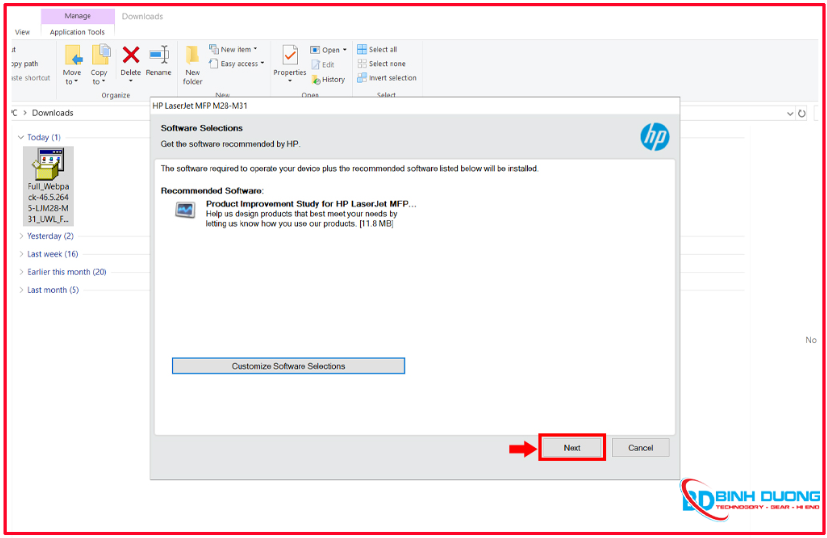The width and height of the screenshot is (827, 538).
Task: Open the View ribbon tab
Action: coord(22,32)
